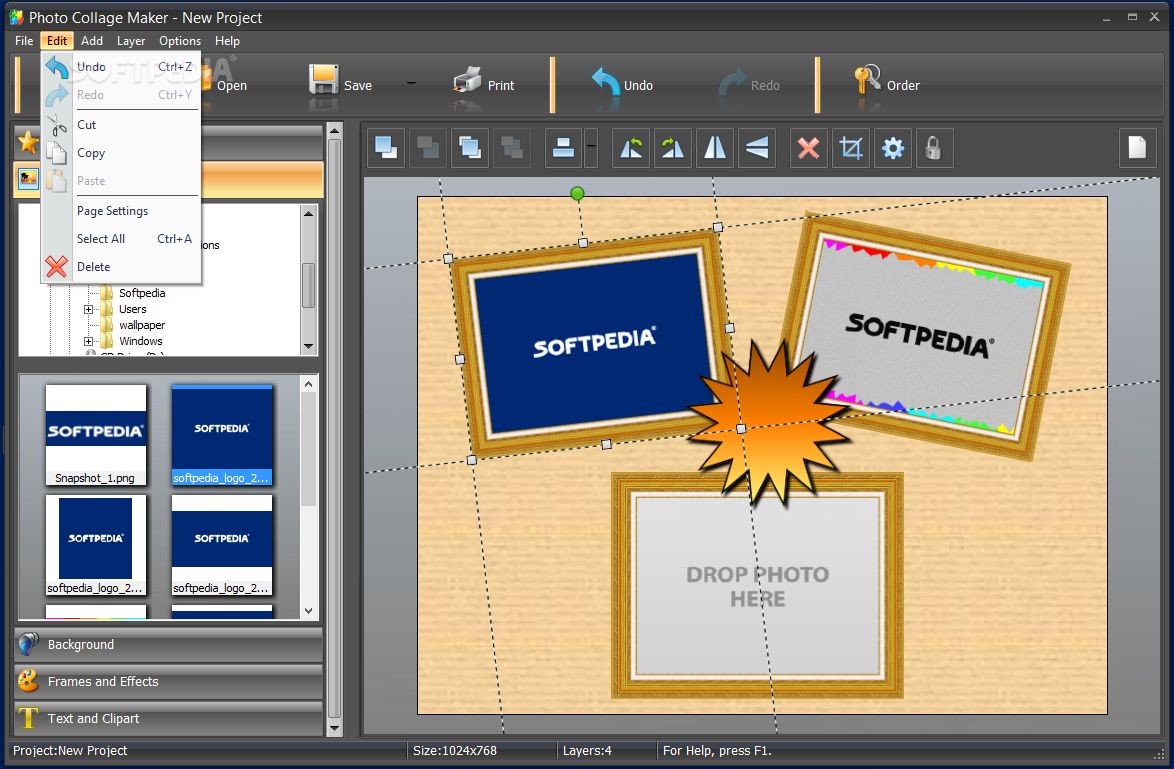Click the new blank page icon
This screenshot has height=769, width=1174.
[x=1137, y=148]
